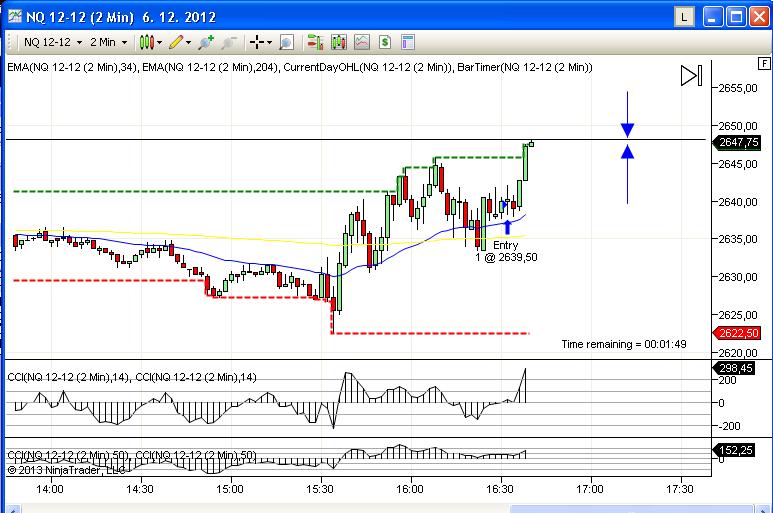Click the 16:00 time axis label
This screenshot has height=513, width=773.
tap(410, 489)
